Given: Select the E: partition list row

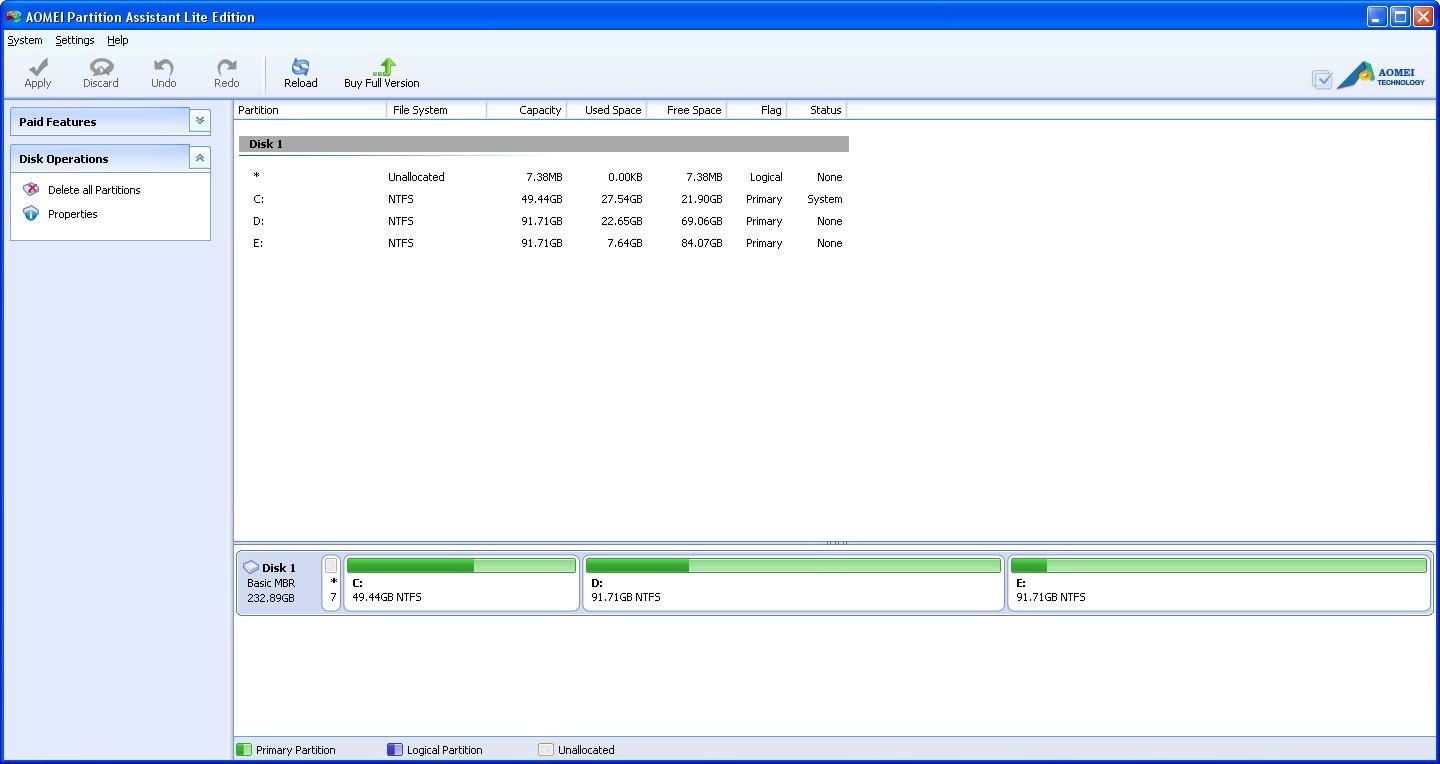Looking at the screenshot, I should tap(544, 243).
